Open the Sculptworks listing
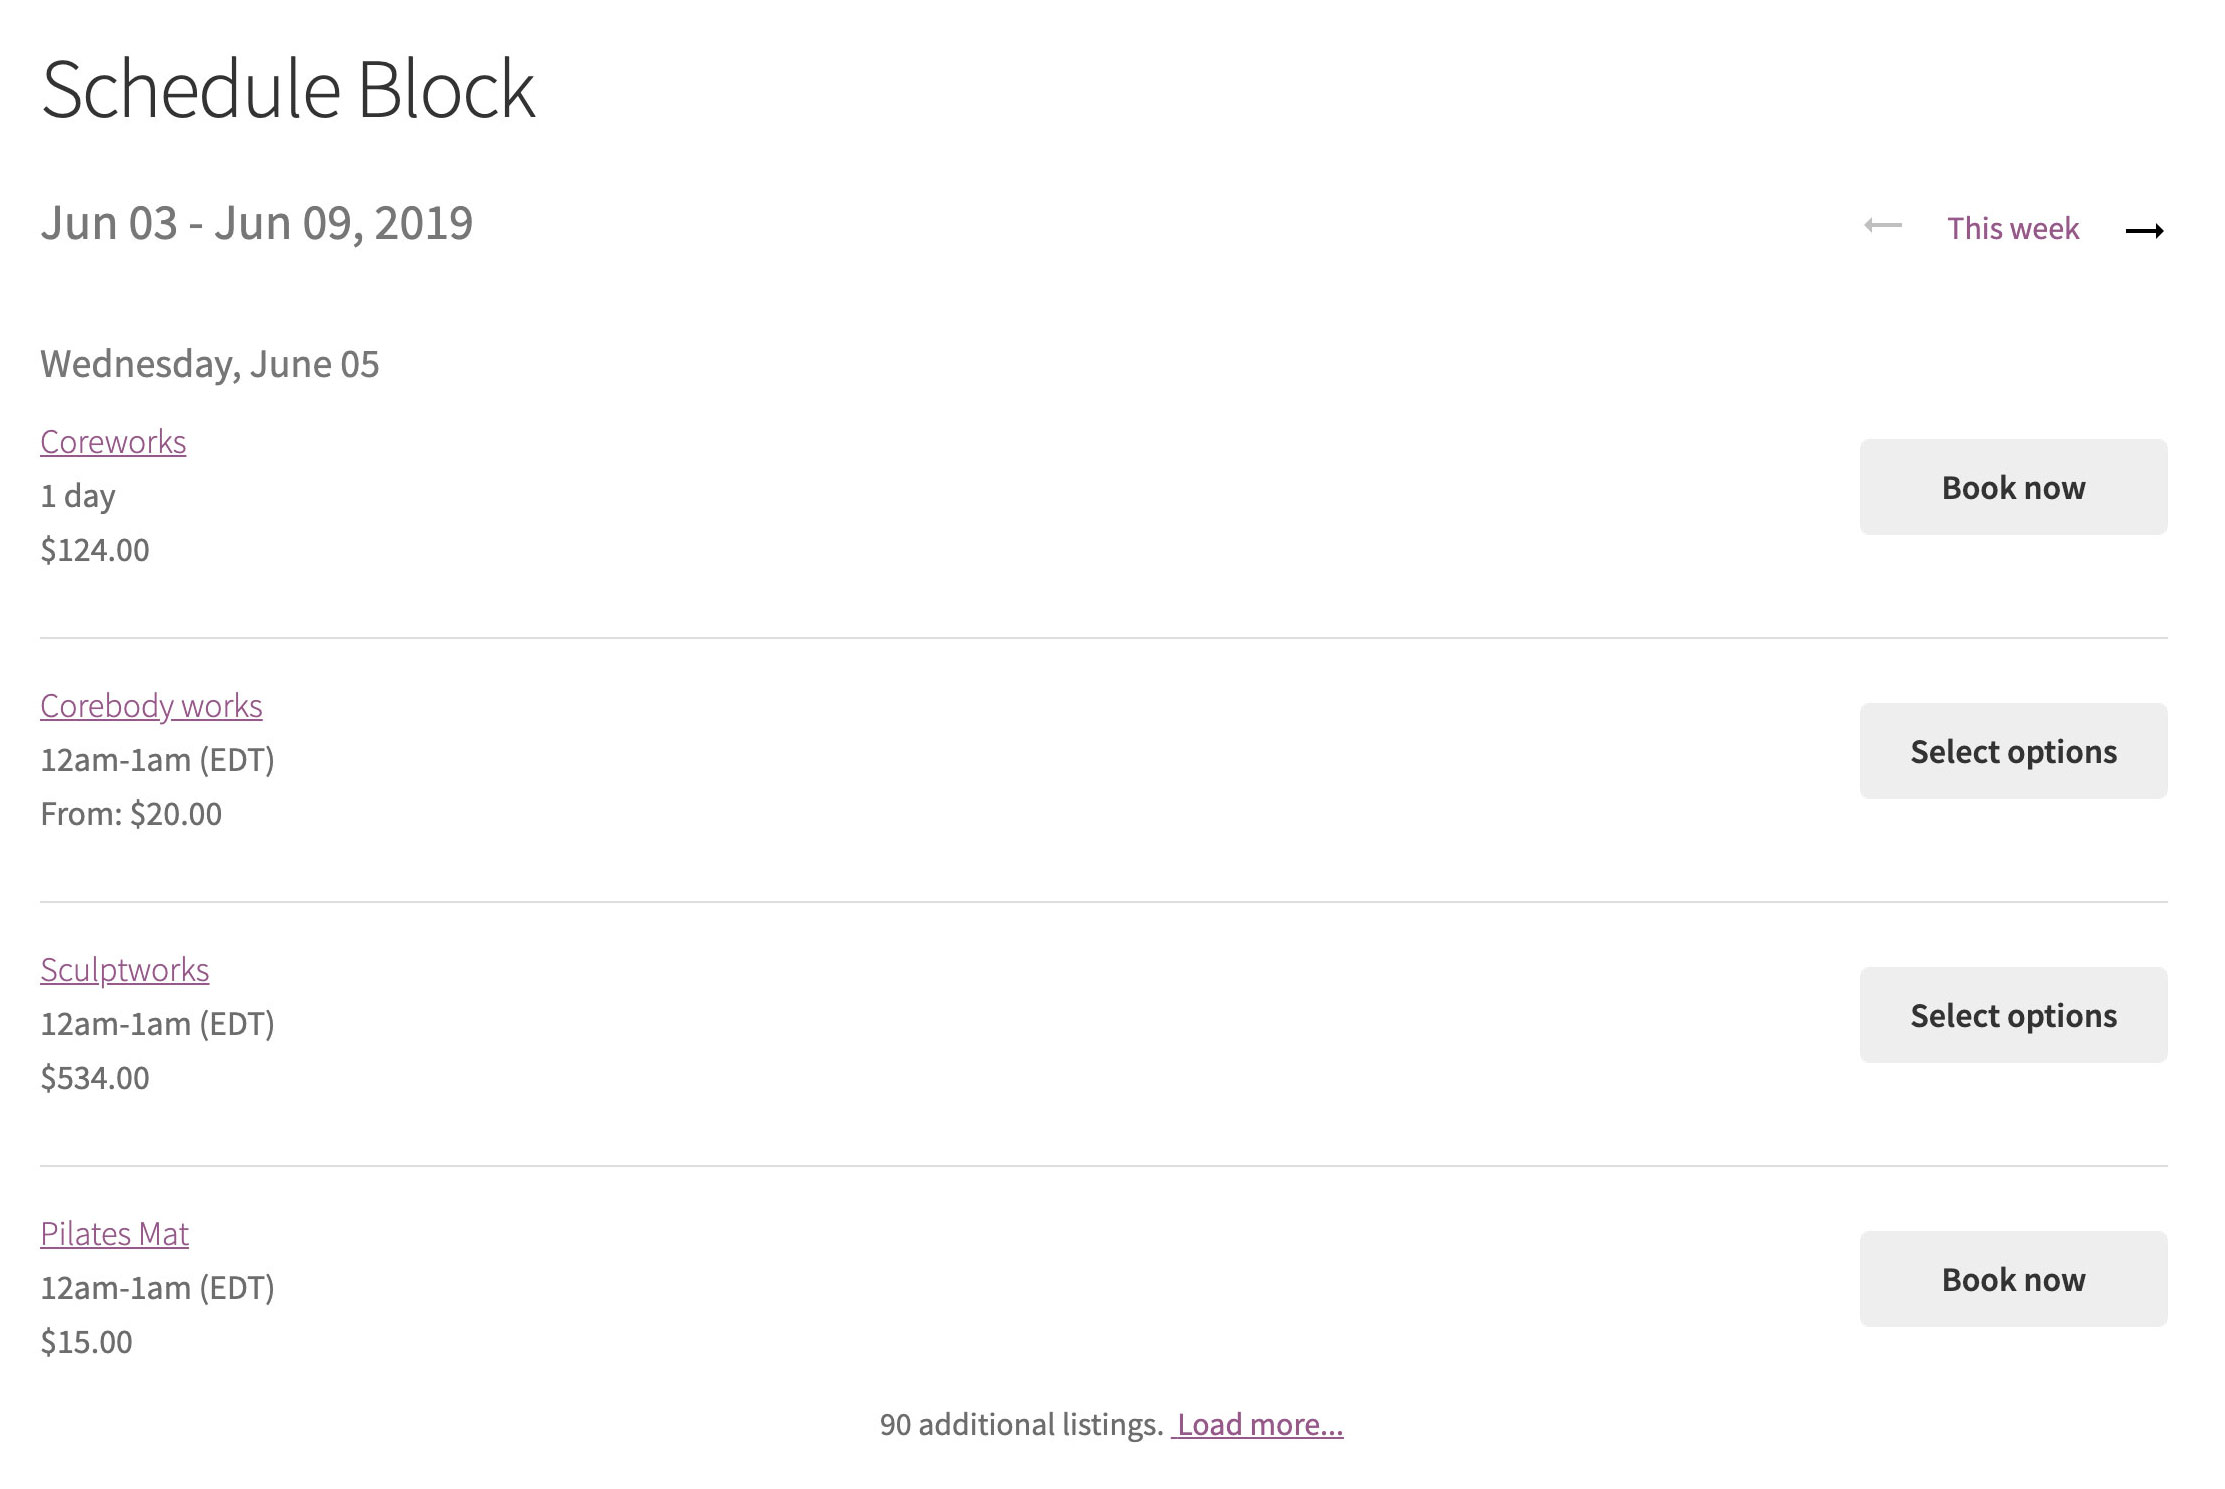The height and width of the screenshot is (1489, 2225). click(x=124, y=968)
